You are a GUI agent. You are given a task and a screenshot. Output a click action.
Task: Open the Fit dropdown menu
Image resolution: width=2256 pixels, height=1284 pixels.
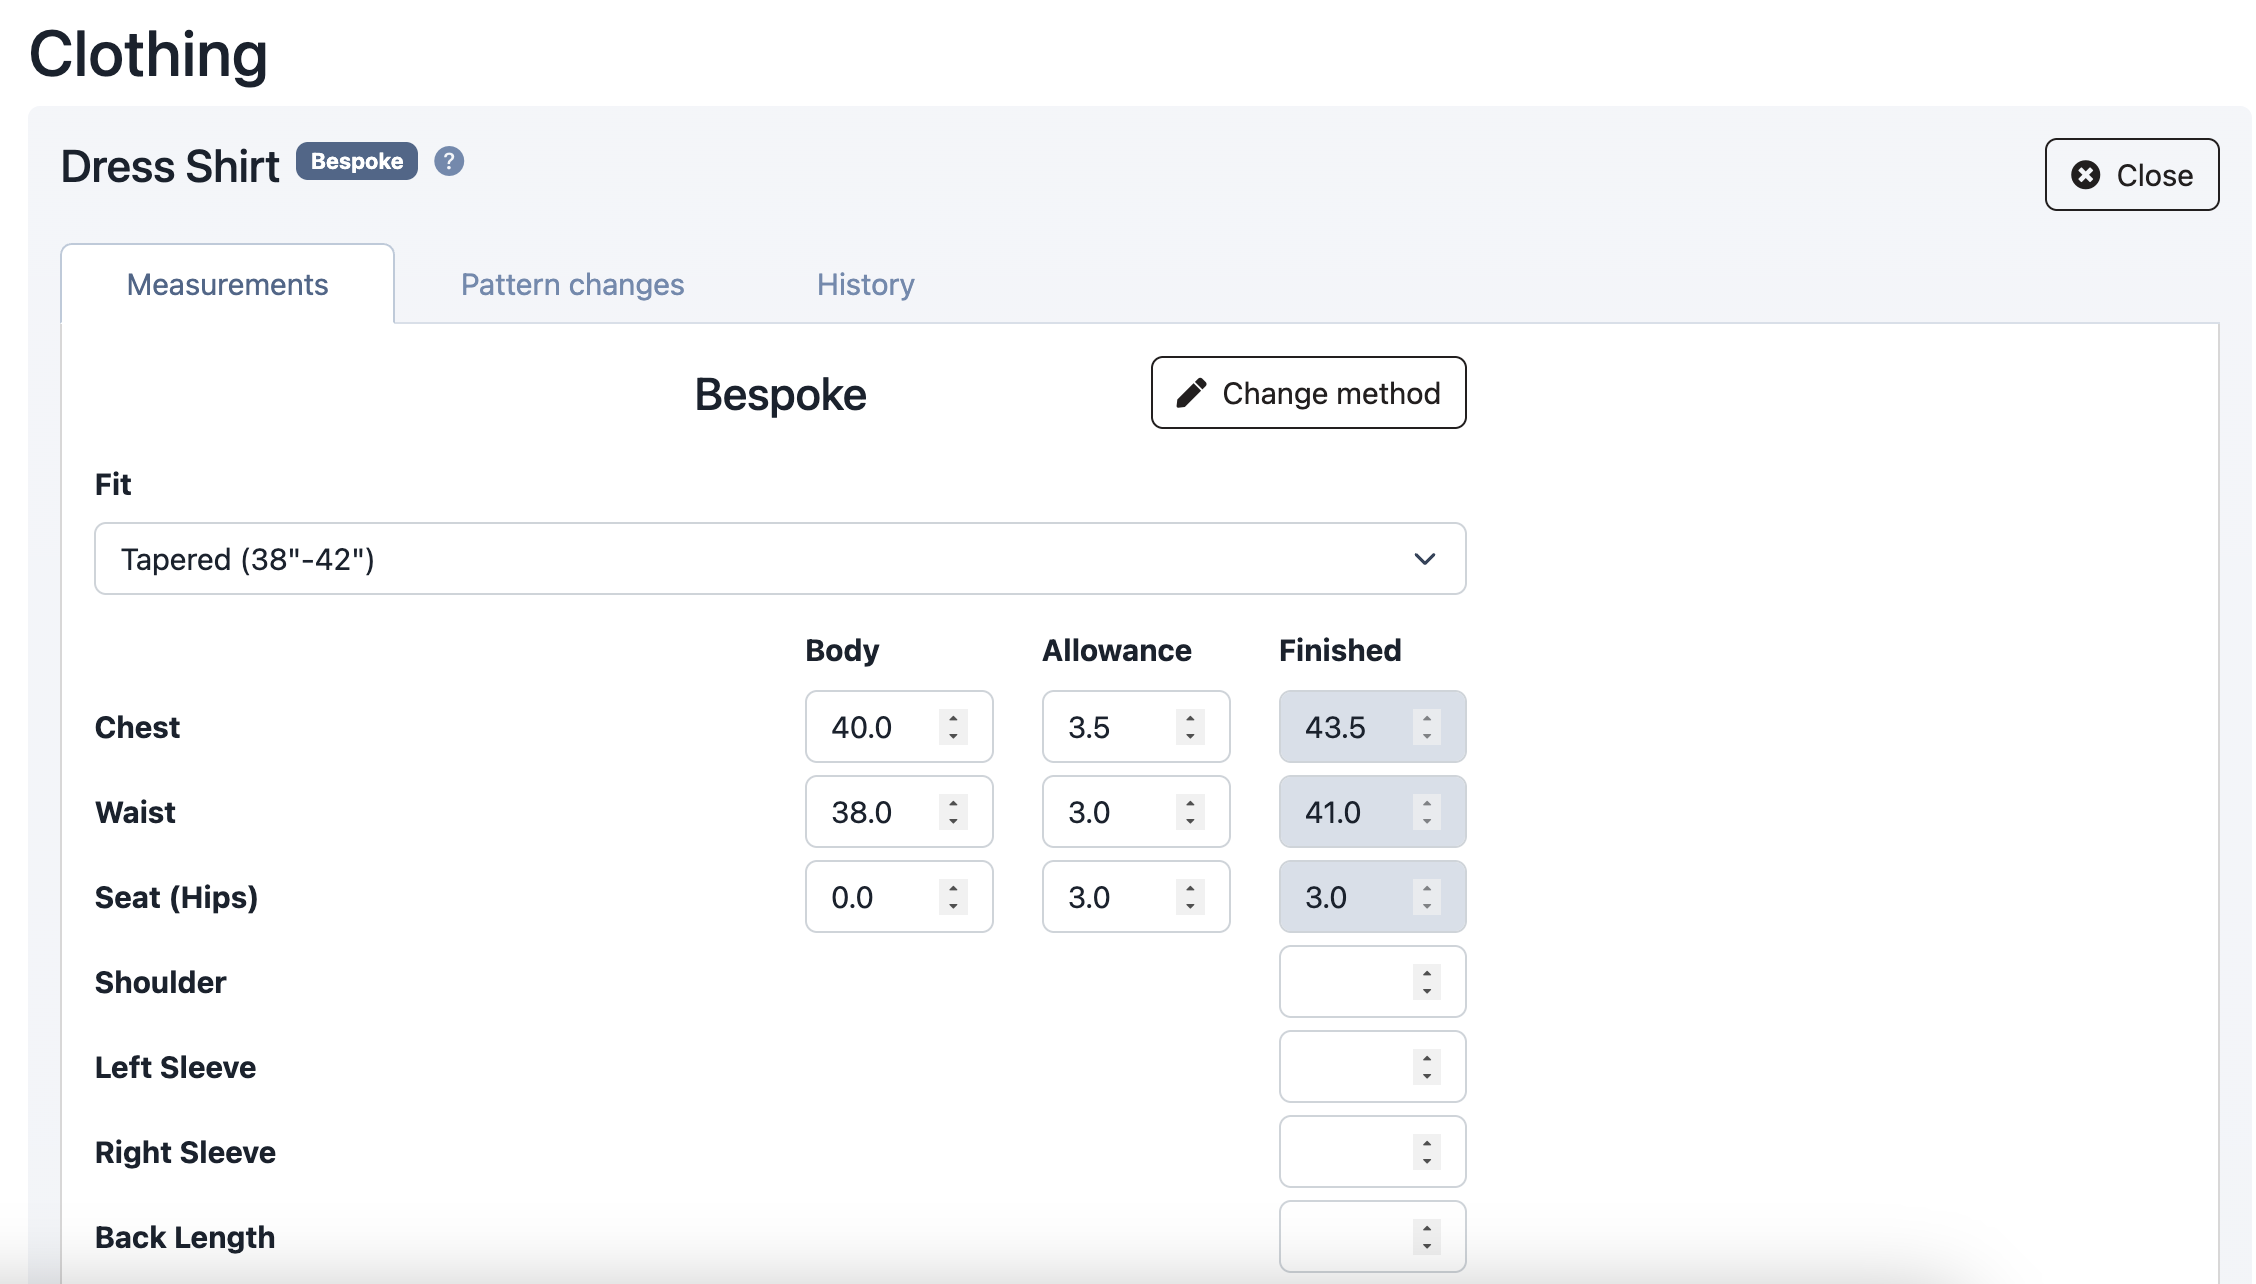pos(780,559)
